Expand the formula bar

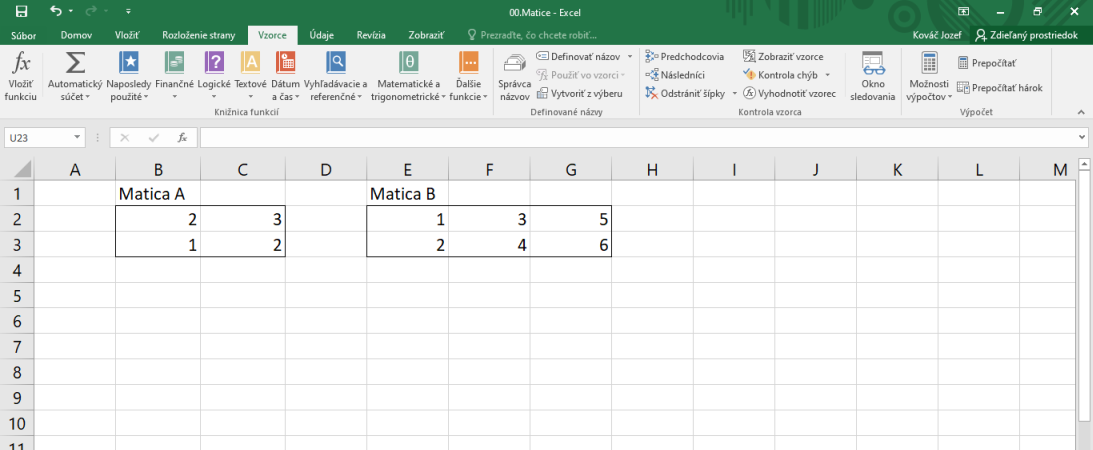[1081, 137]
